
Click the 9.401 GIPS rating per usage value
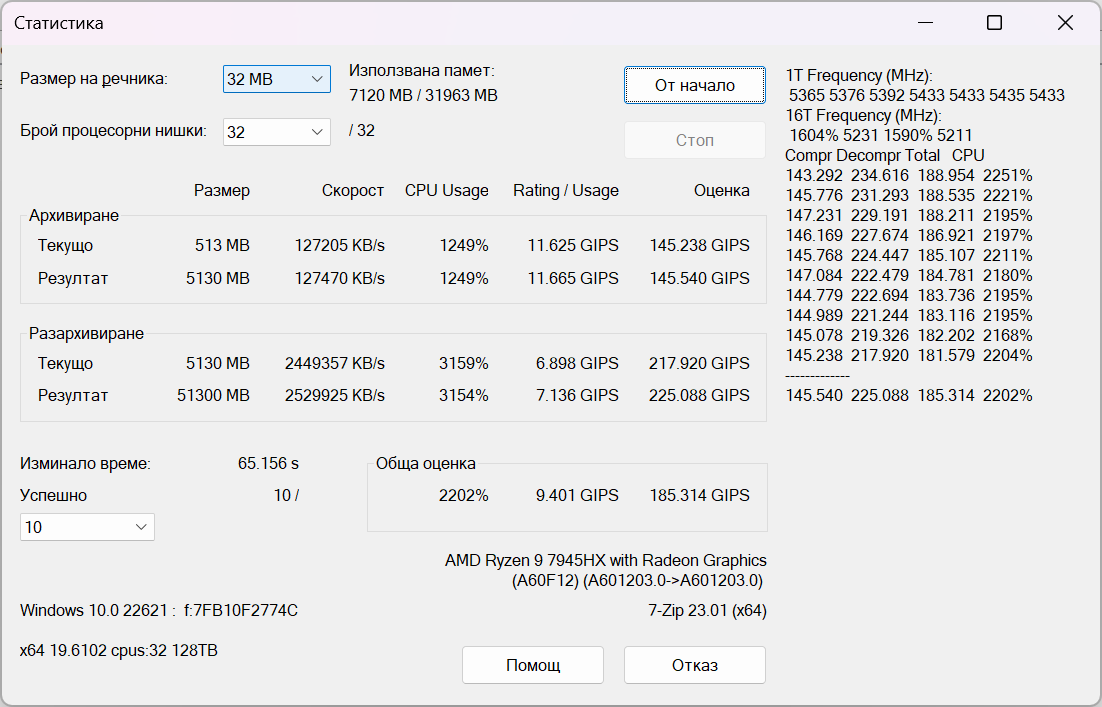577,495
